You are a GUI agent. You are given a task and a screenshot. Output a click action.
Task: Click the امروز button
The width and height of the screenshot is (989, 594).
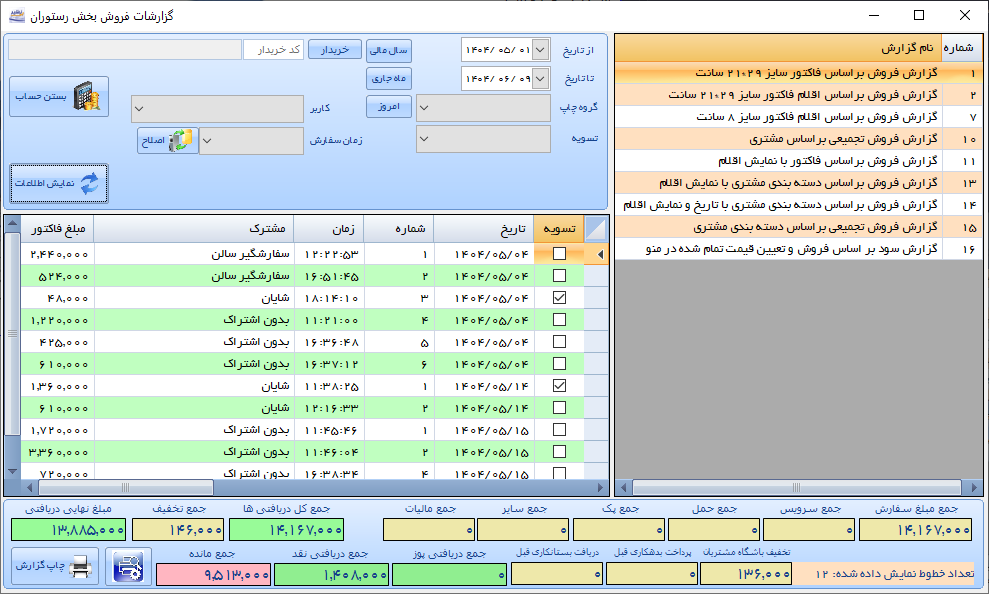389,107
